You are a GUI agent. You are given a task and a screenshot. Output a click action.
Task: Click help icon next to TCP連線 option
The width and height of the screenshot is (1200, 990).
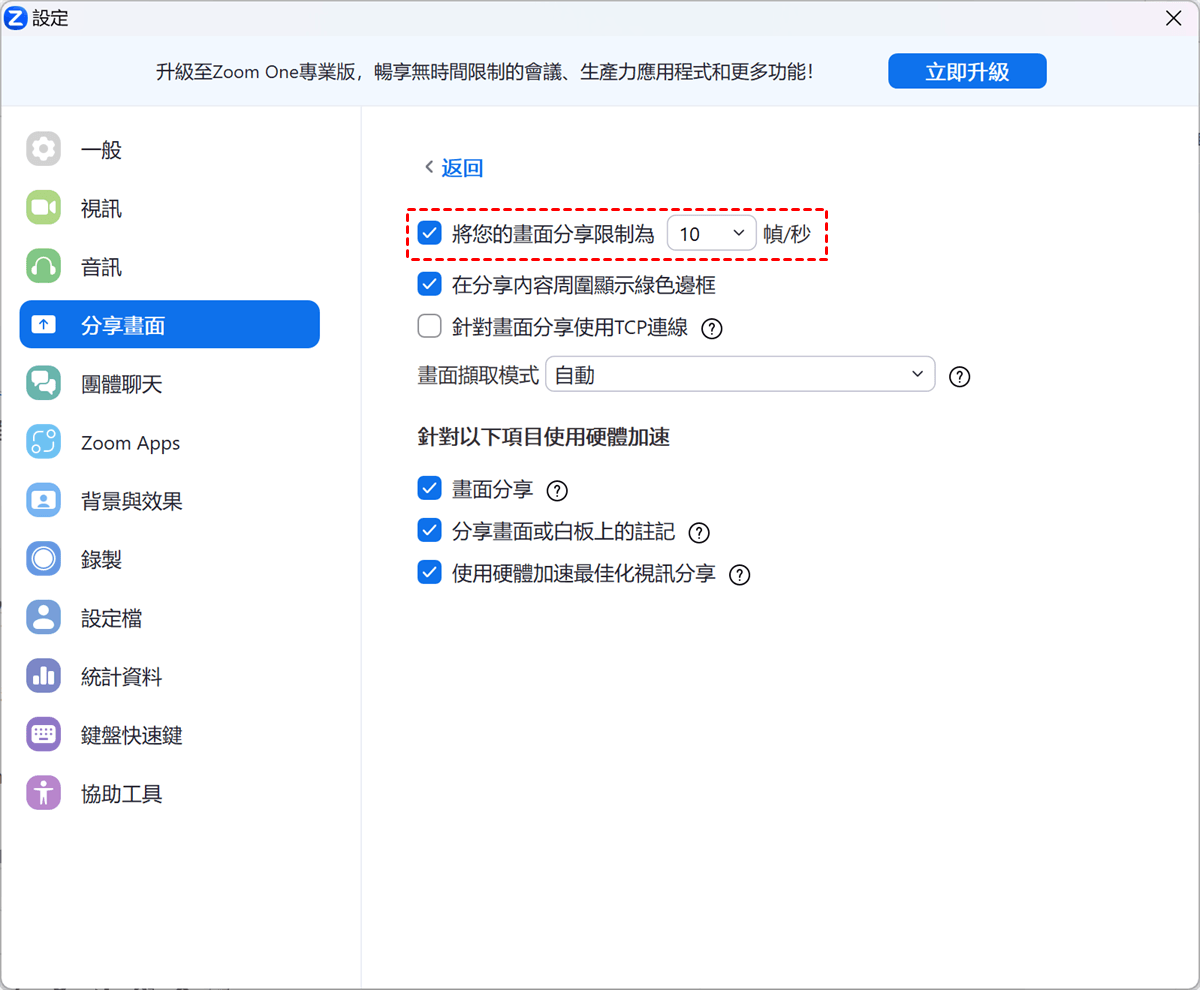tap(712, 328)
